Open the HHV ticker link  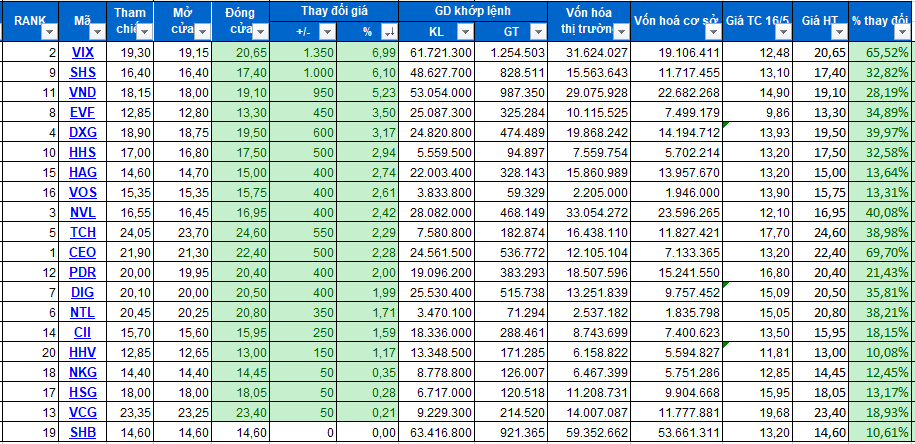click(x=83, y=352)
